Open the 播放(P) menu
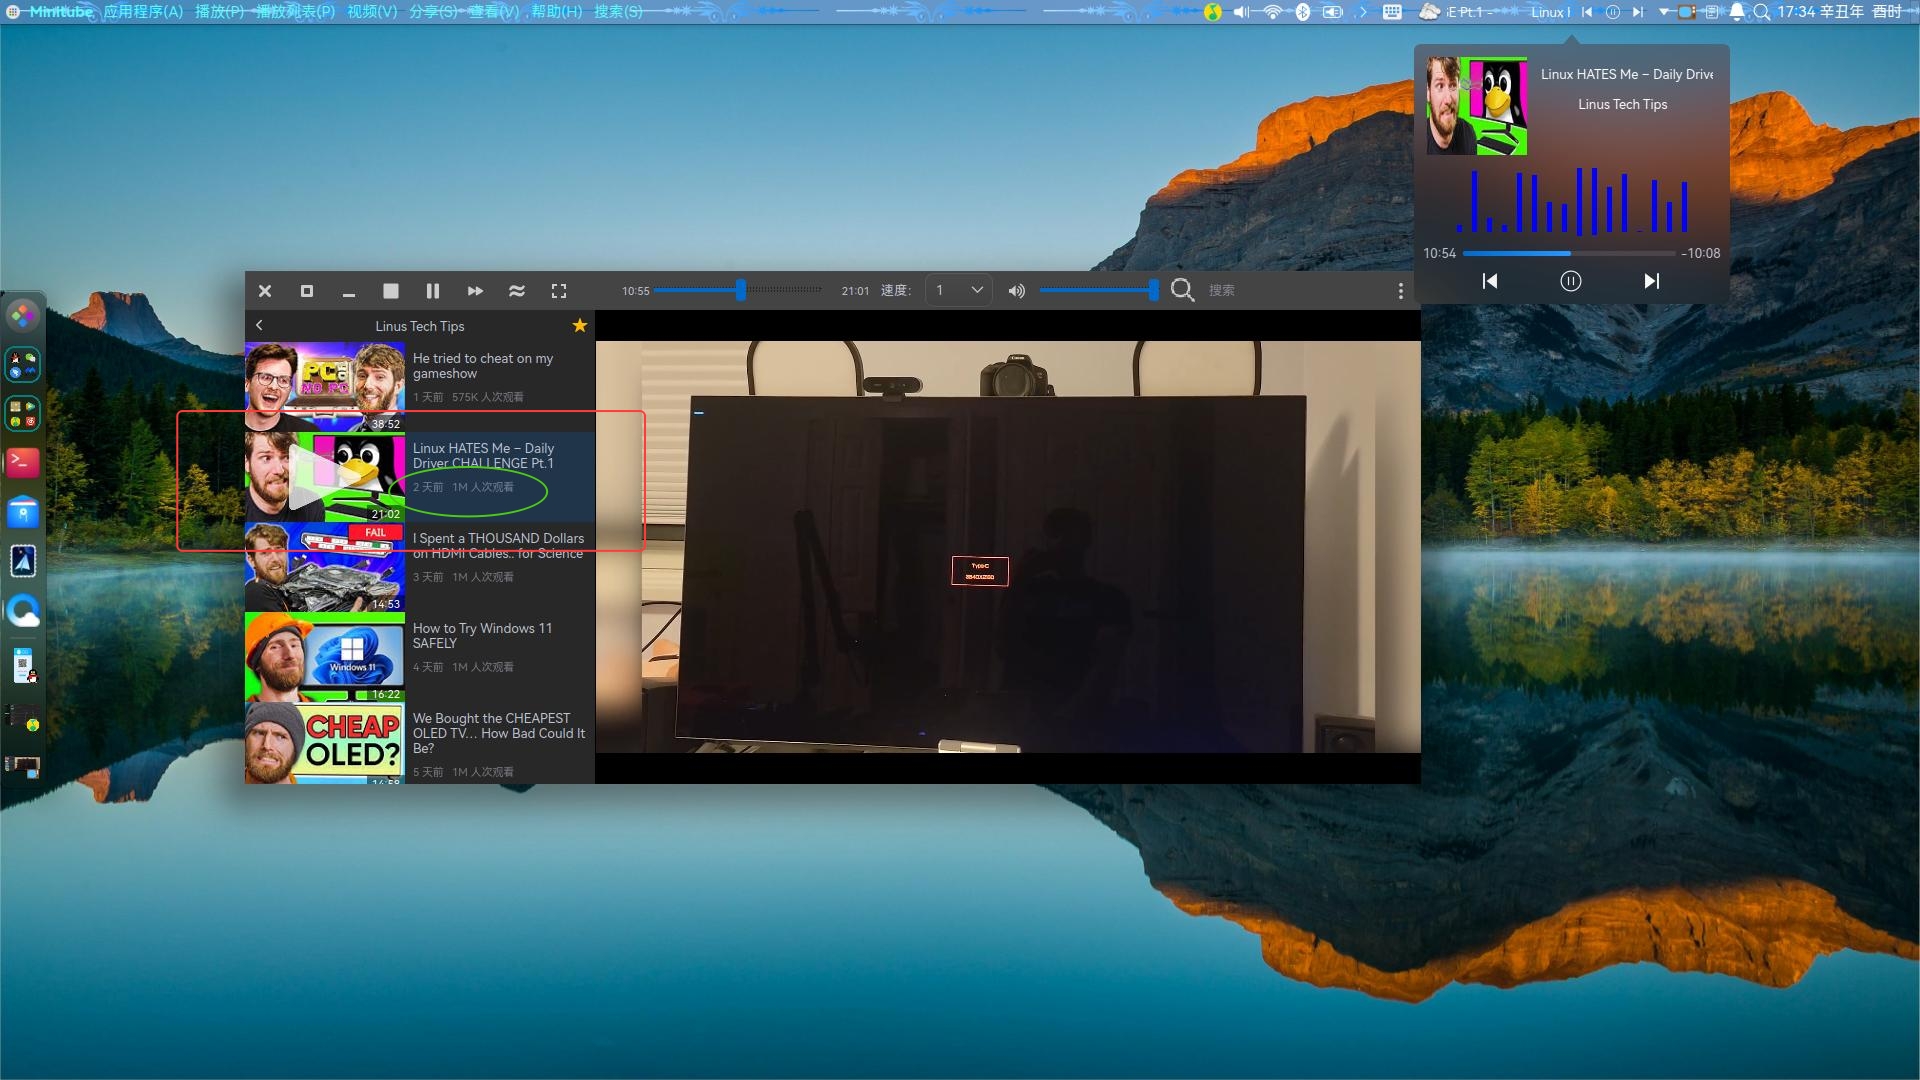Screen dimensions: 1920x1080 219,12
